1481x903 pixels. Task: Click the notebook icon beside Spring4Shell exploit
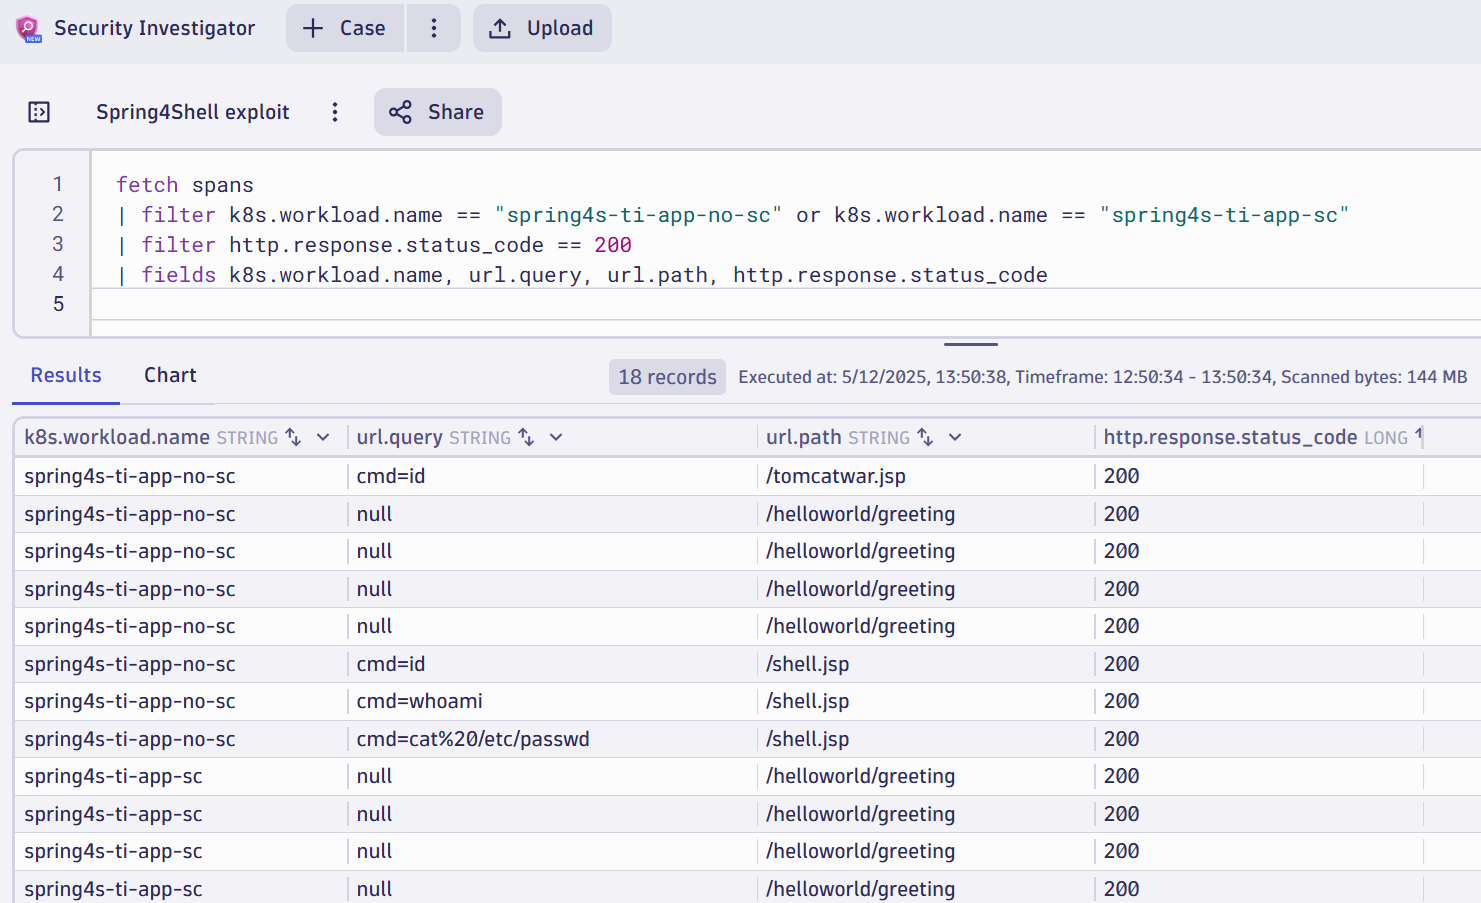39,112
